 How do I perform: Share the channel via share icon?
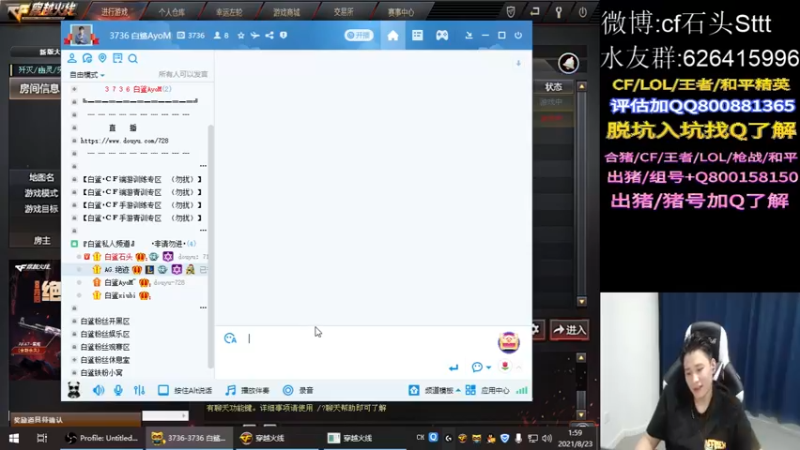[x=269, y=35]
